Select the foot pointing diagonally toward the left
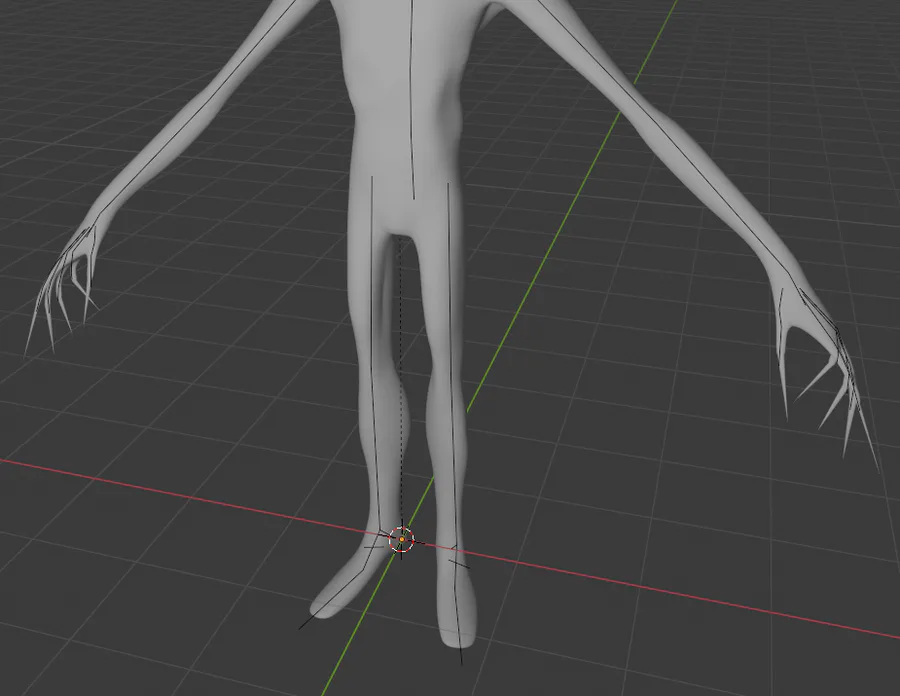The height and width of the screenshot is (696, 900). (x=345, y=581)
